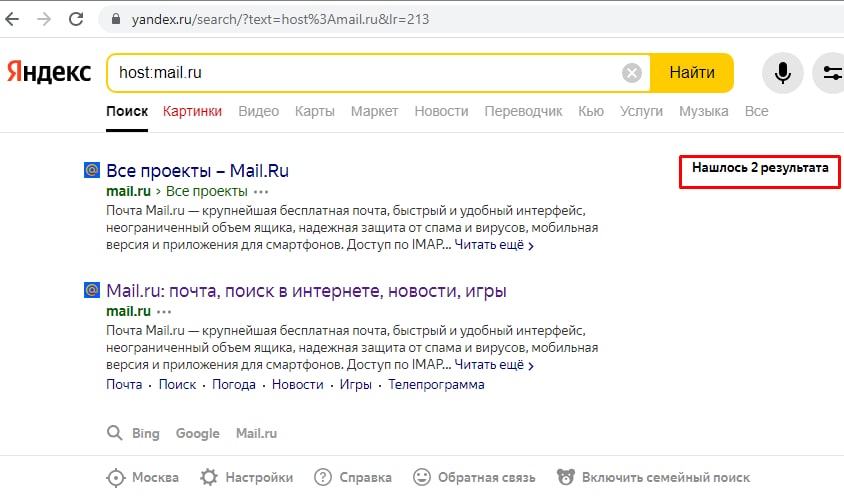Expand 'Читать ещё' in second result snippet
The width and height of the screenshot is (844, 504).
[494, 365]
